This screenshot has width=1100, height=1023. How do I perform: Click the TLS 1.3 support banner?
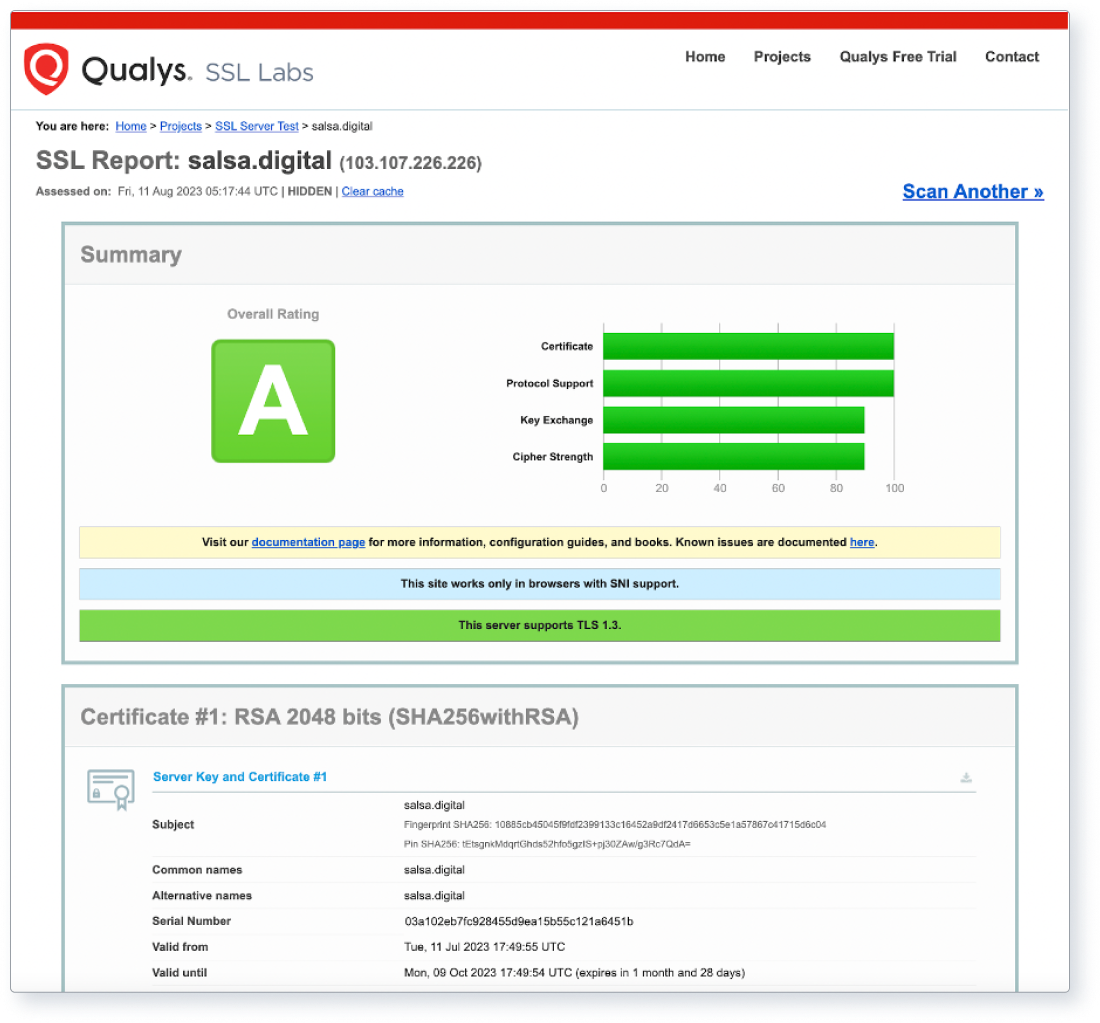540,625
